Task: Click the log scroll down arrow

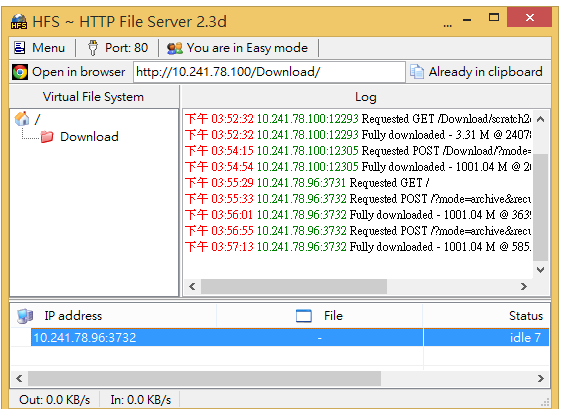Action: click(541, 269)
